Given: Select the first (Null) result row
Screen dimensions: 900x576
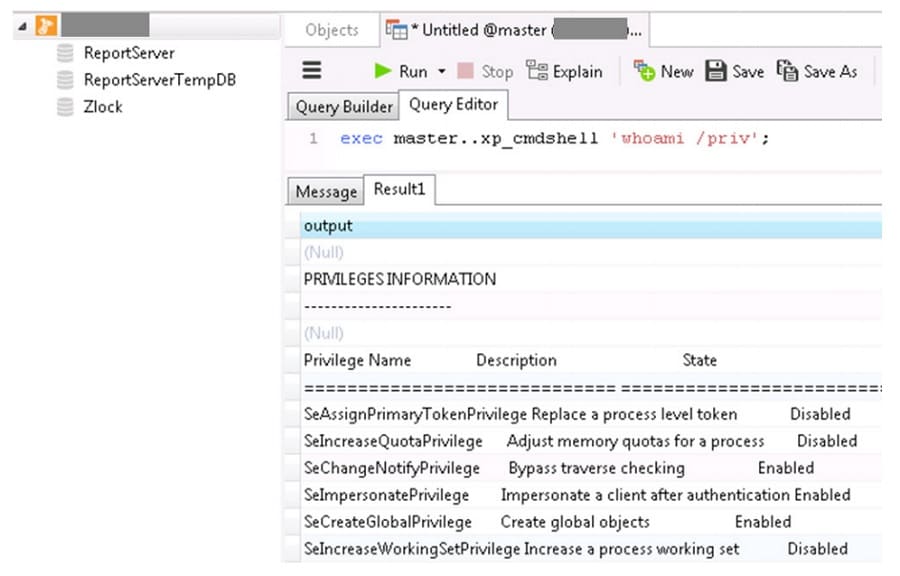Looking at the screenshot, I should point(591,252).
